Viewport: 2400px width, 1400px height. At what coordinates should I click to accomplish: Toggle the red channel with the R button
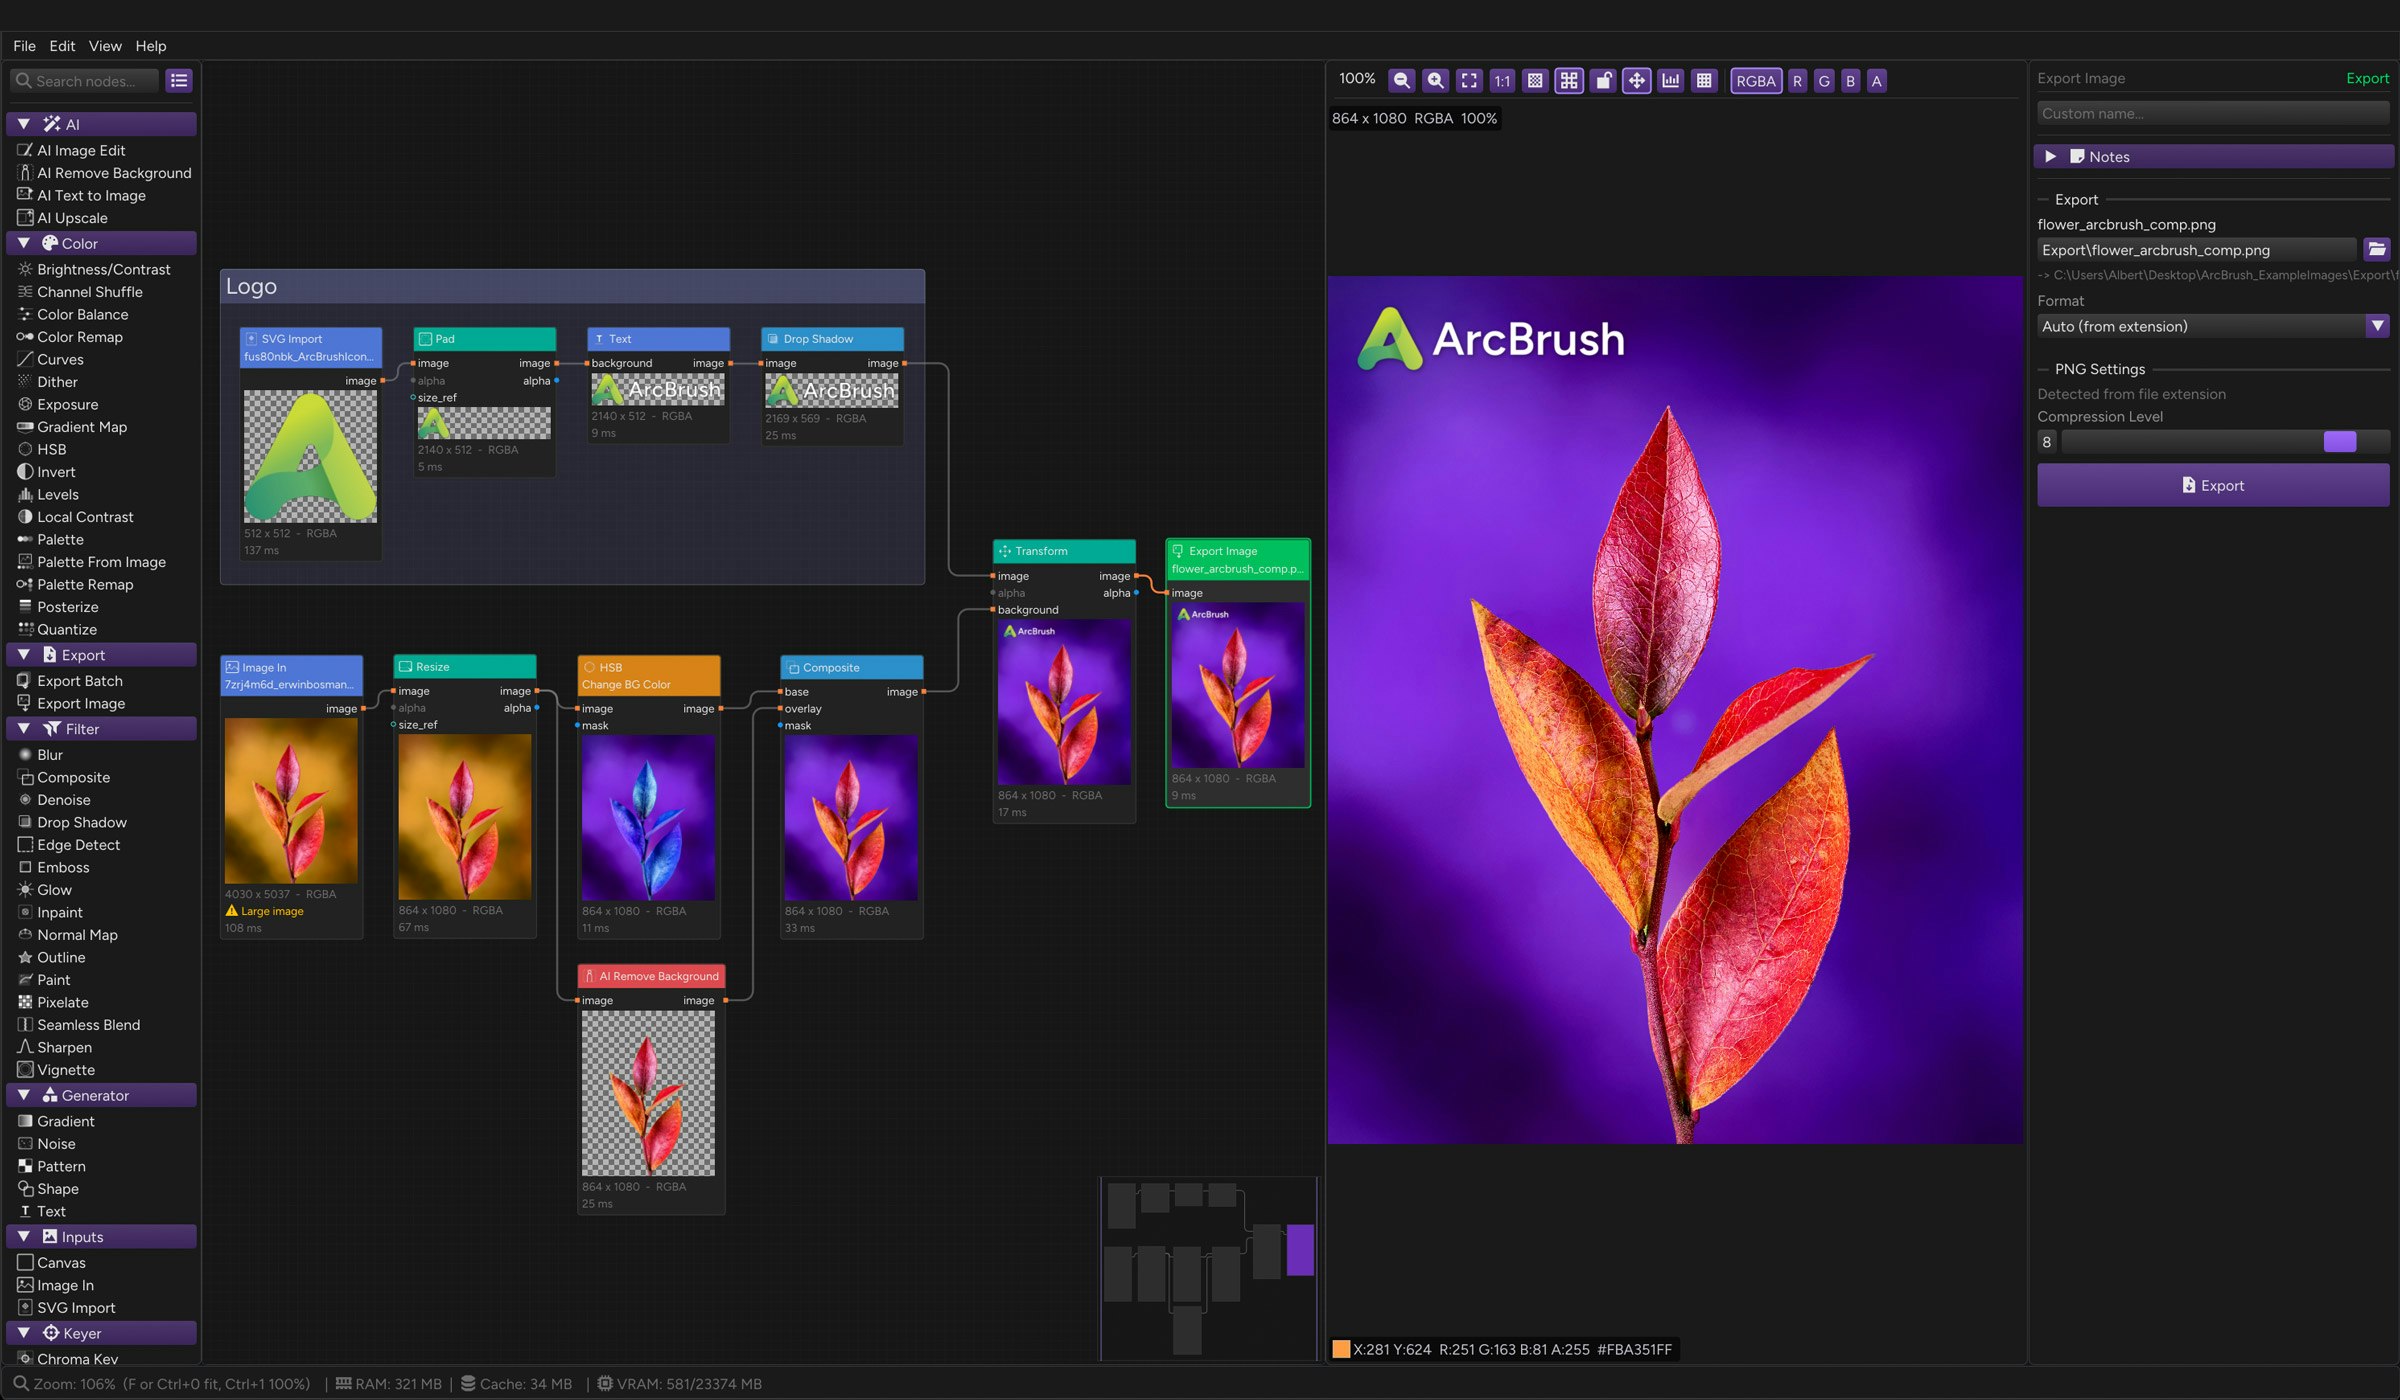click(x=1796, y=80)
